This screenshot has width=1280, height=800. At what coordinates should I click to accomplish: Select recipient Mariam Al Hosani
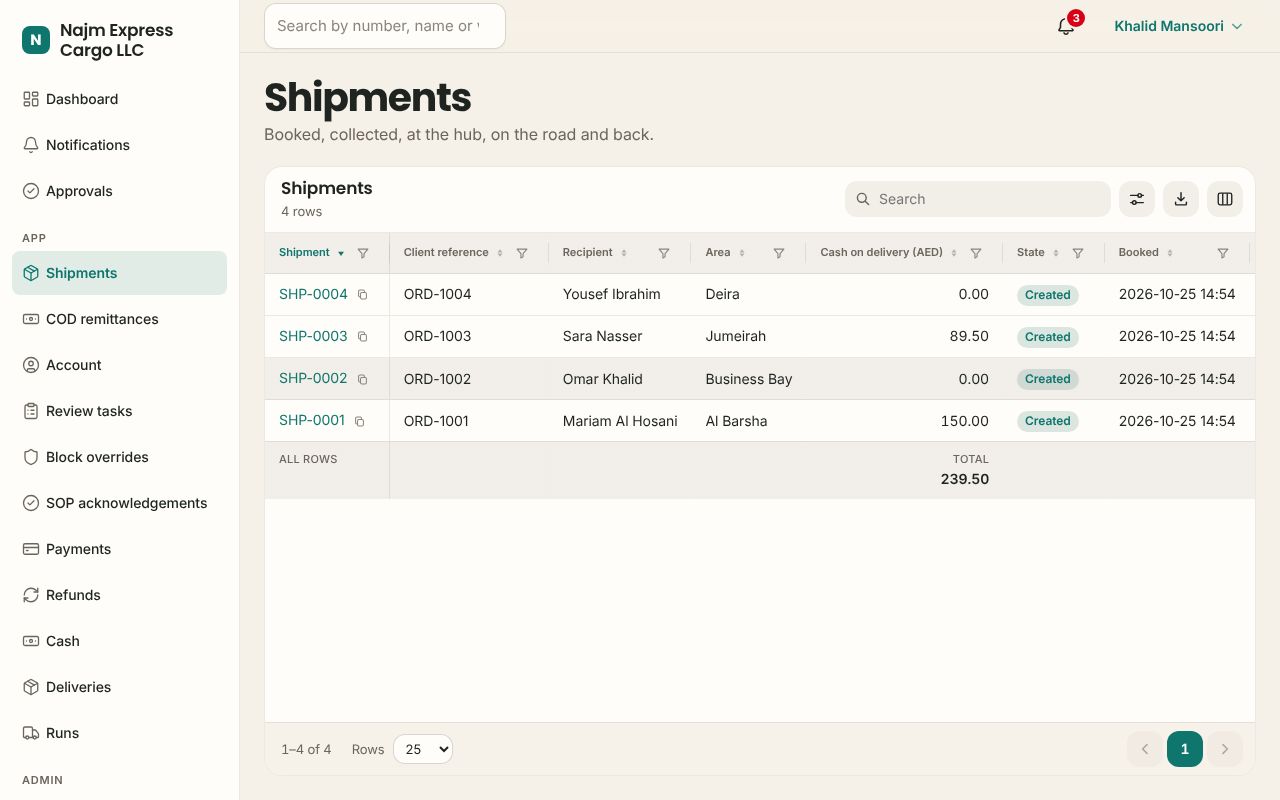click(620, 421)
